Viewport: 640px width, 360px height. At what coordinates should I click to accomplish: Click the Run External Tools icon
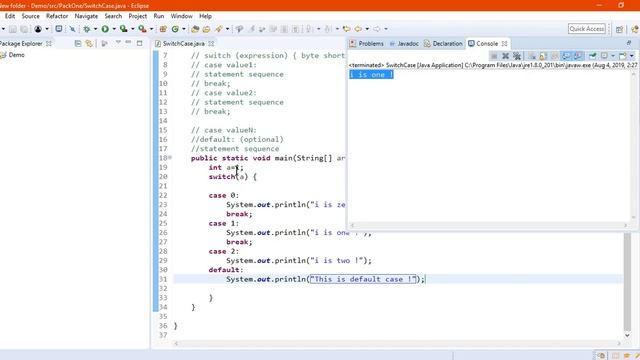[x=142, y=29]
